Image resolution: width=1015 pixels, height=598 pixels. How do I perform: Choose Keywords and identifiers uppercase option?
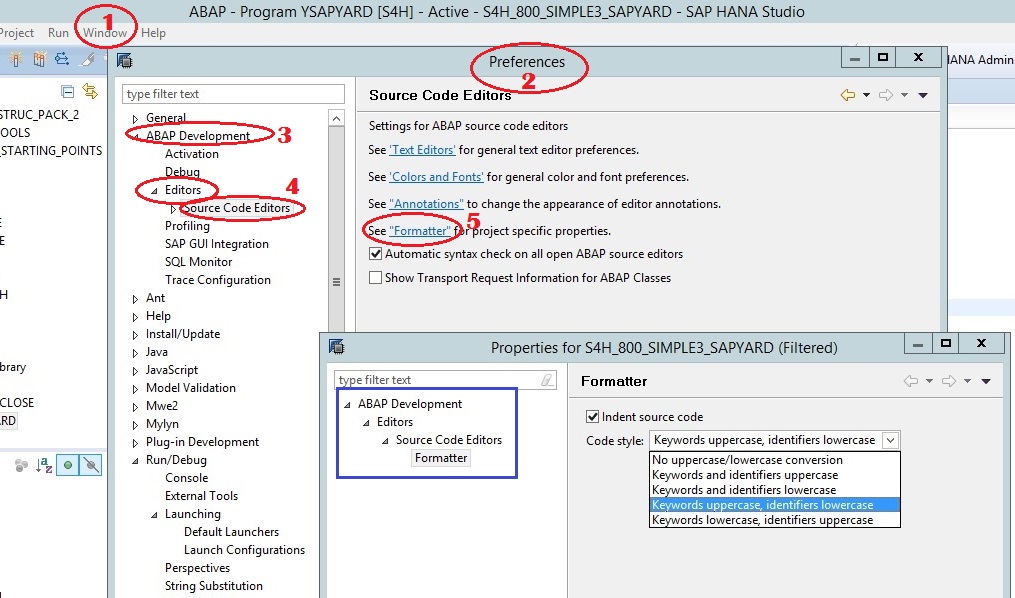(x=775, y=475)
